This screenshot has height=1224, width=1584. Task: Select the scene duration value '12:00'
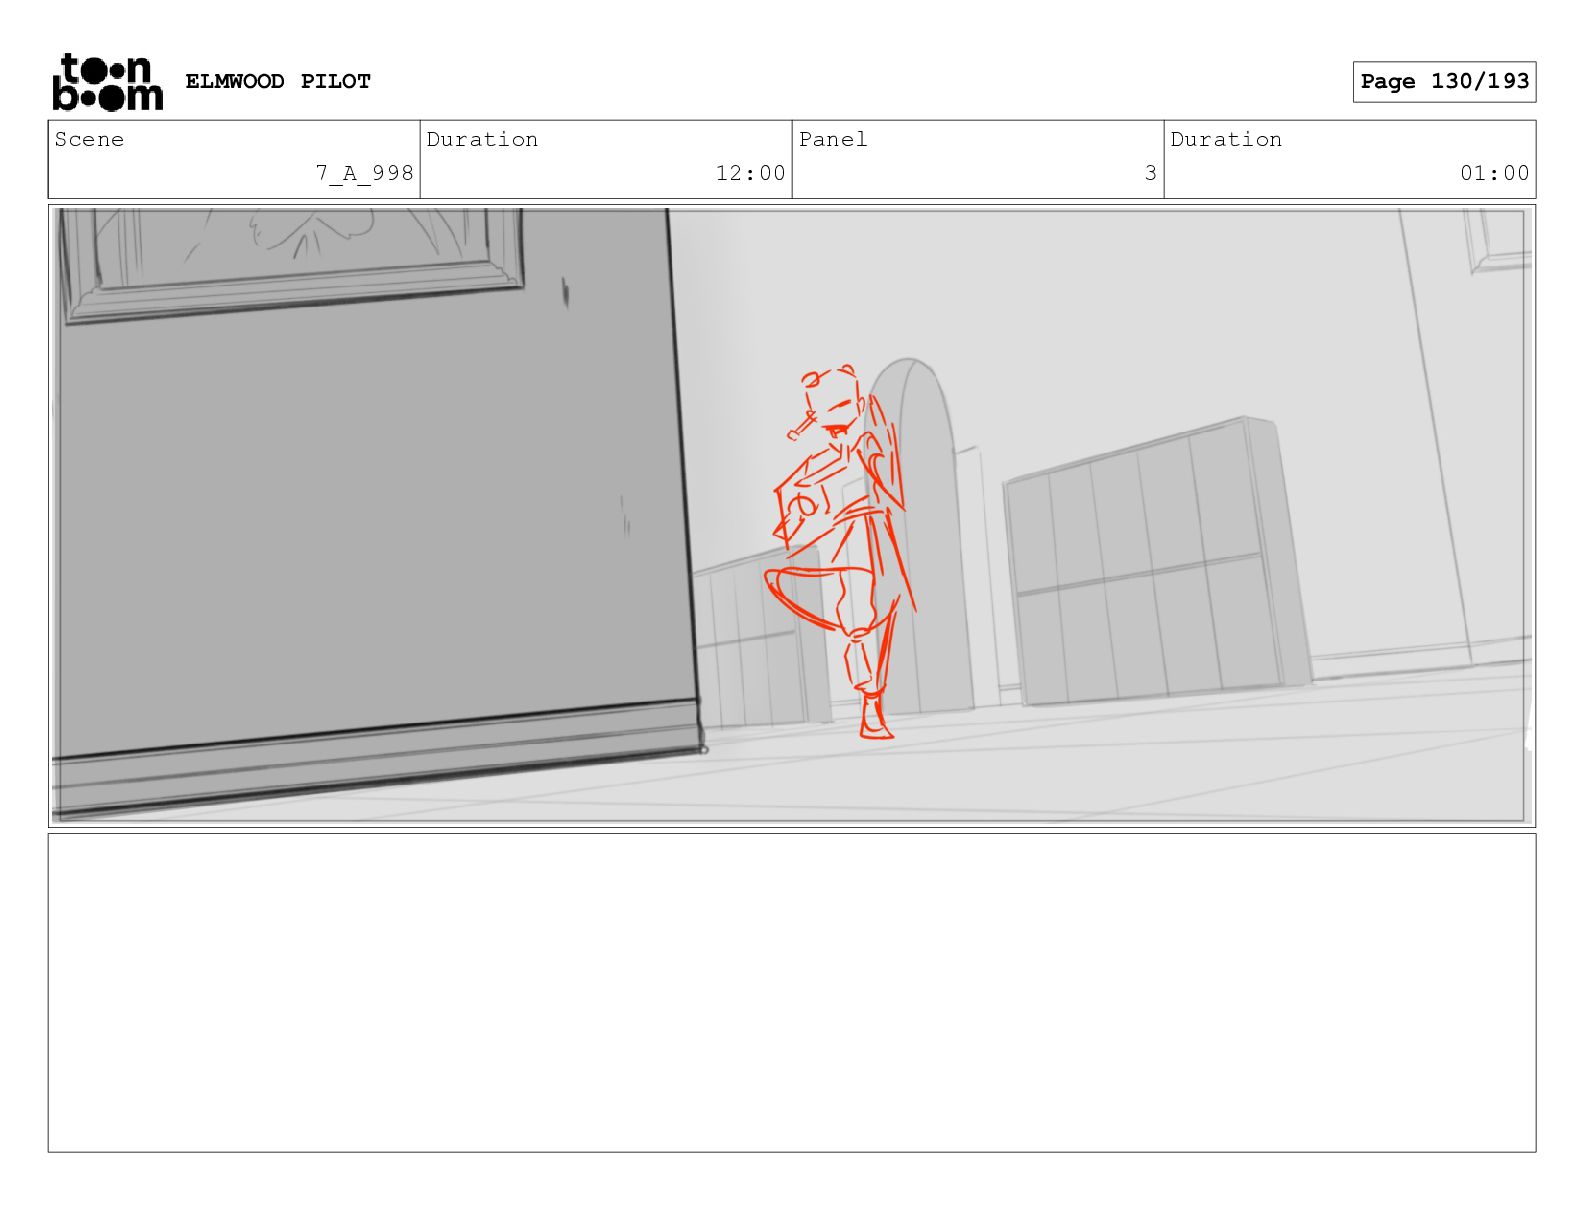coord(751,173)
